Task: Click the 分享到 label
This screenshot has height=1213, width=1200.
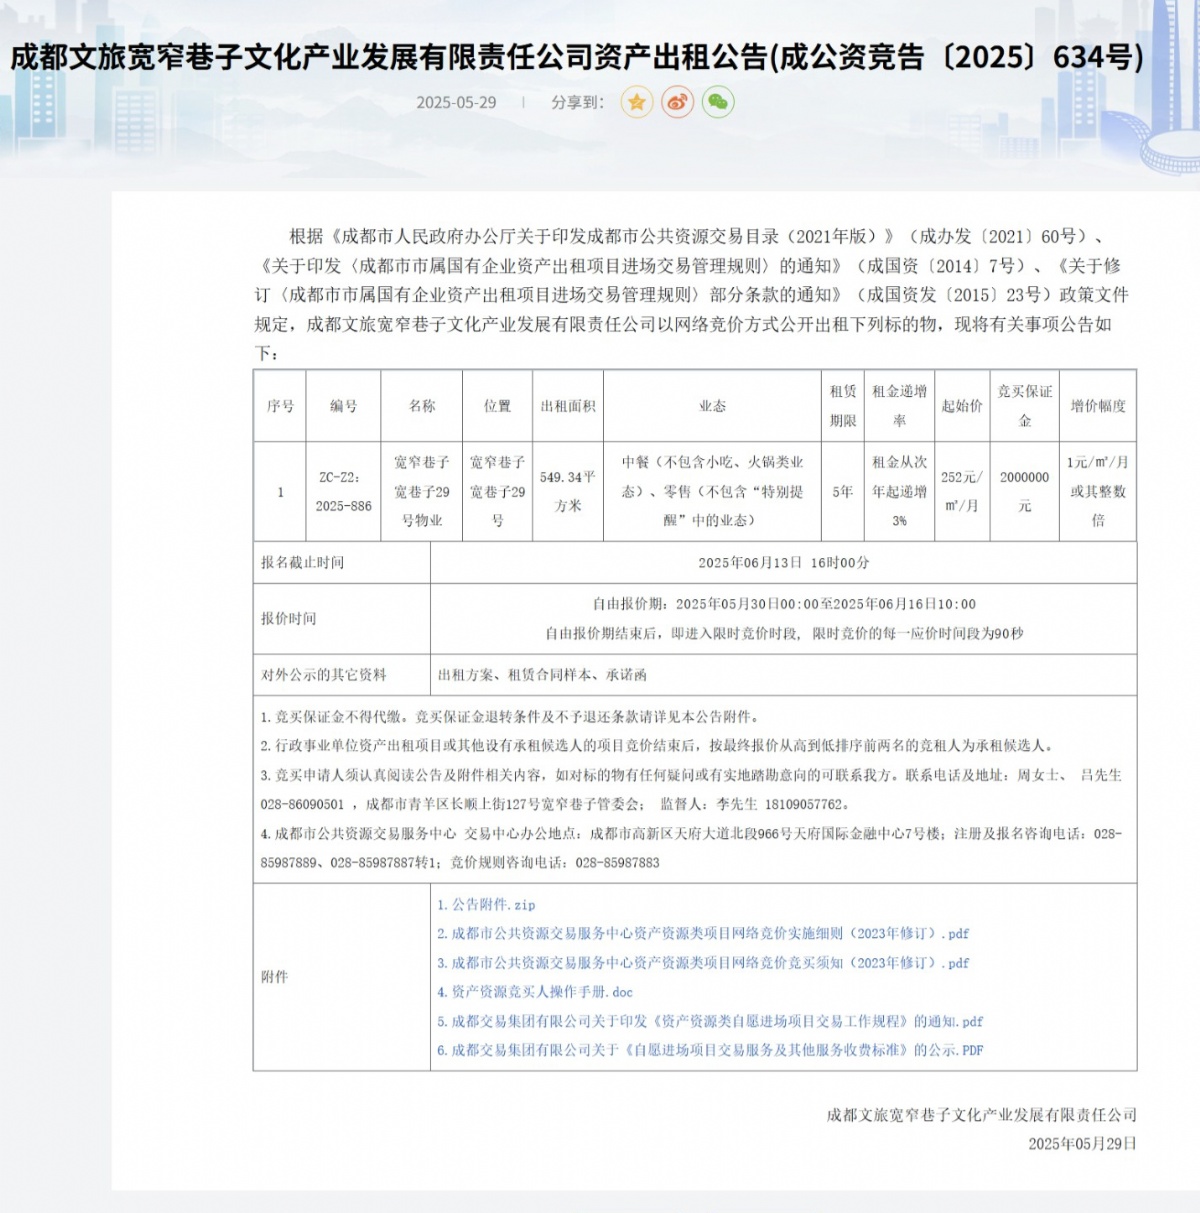Action: pos(578,102)
